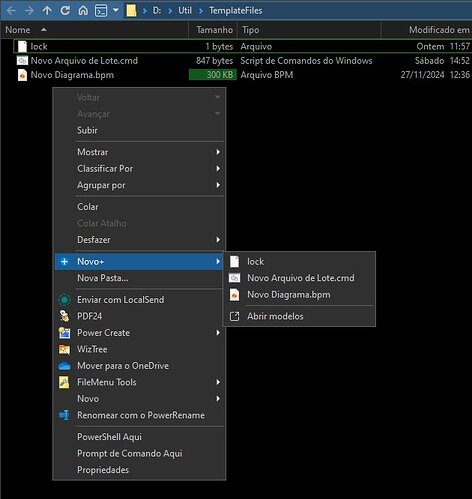Go up one folder with Up arrow

pyautogui.click(x=47, y=11)
